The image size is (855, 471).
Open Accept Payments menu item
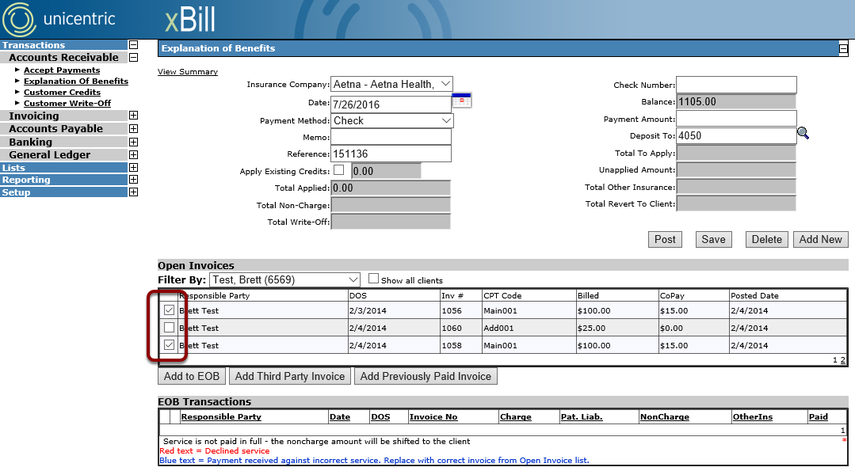(62, 70)
